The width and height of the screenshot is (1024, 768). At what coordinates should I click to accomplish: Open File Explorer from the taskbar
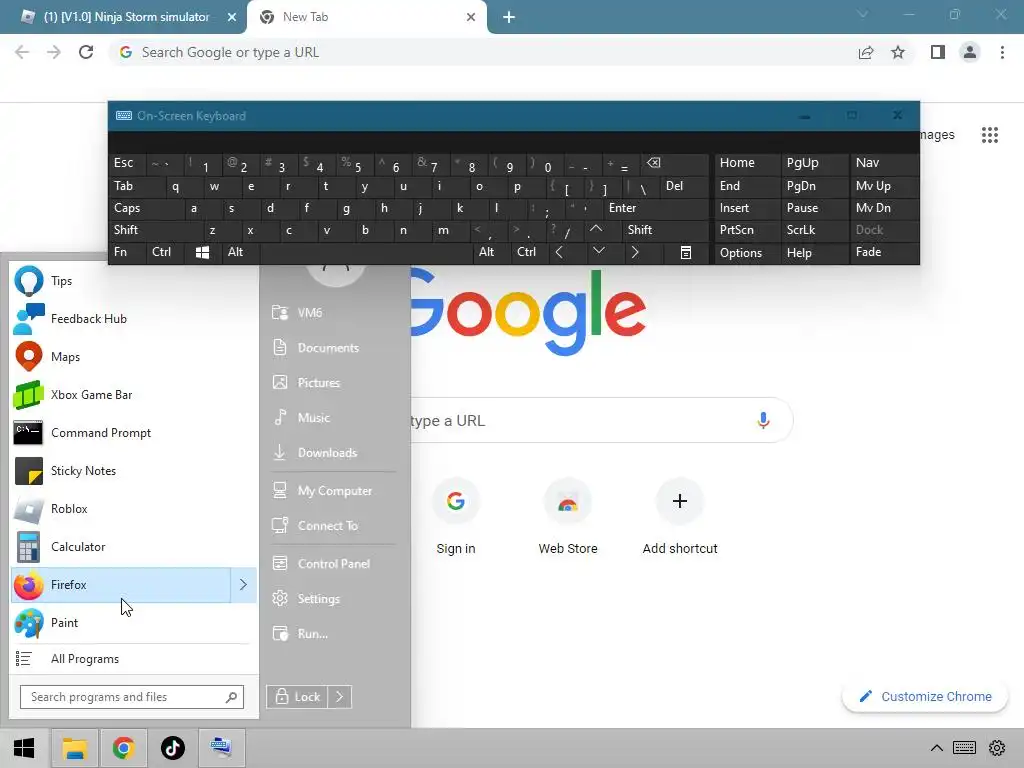pyautogui.click(x=74, y=748)
